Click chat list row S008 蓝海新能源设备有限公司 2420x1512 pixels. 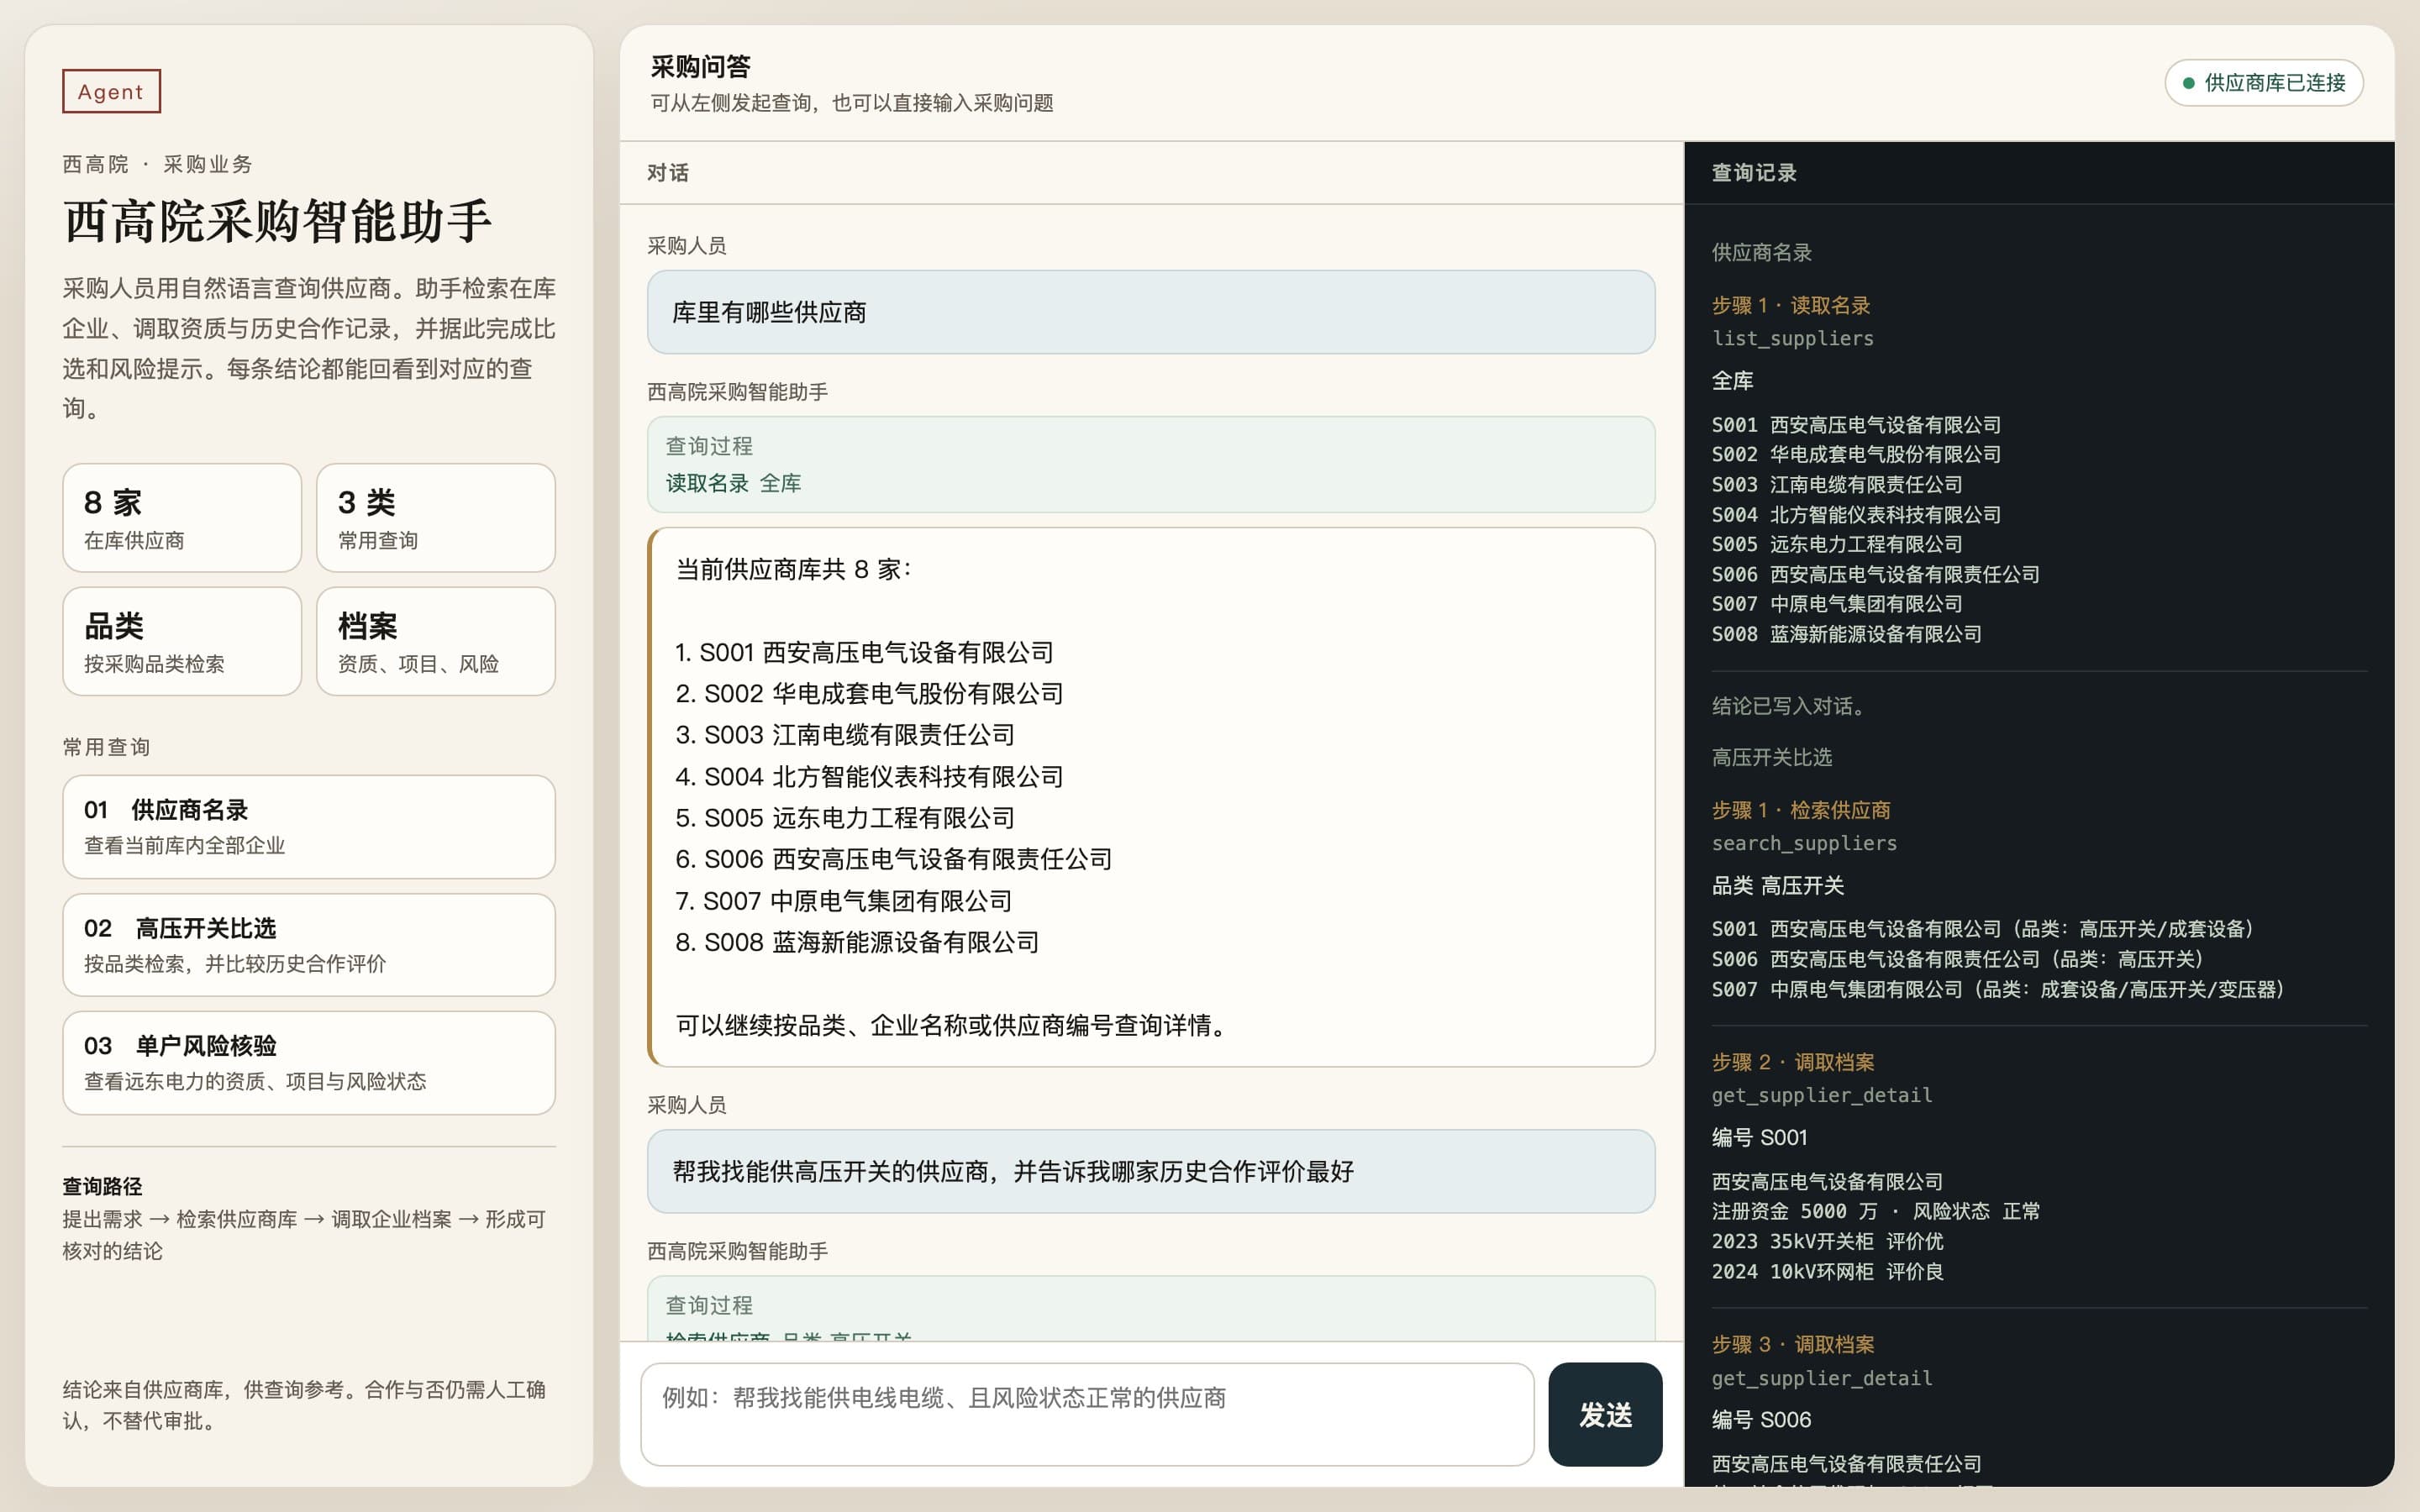pos(857,942)
